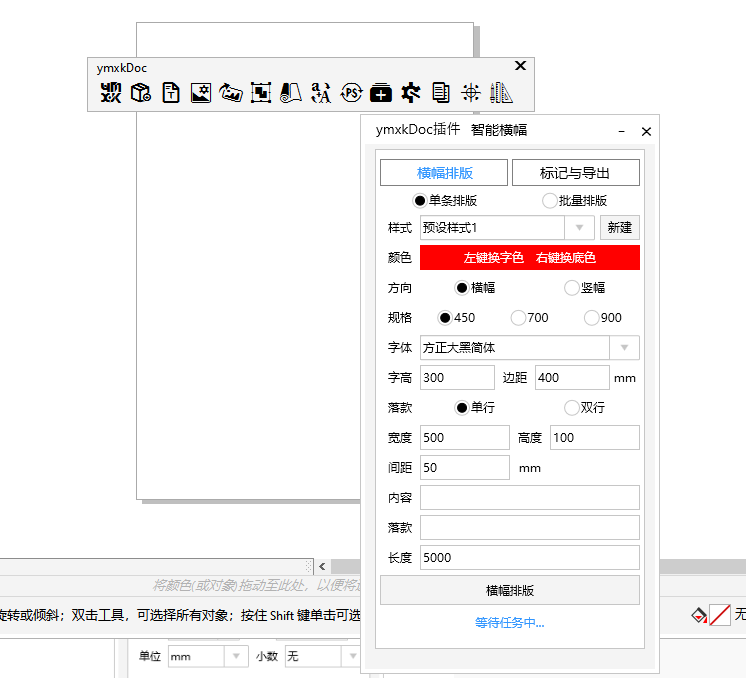
Task: Click the 长度 input field showing 5000
Action: (x=530, y=558)
